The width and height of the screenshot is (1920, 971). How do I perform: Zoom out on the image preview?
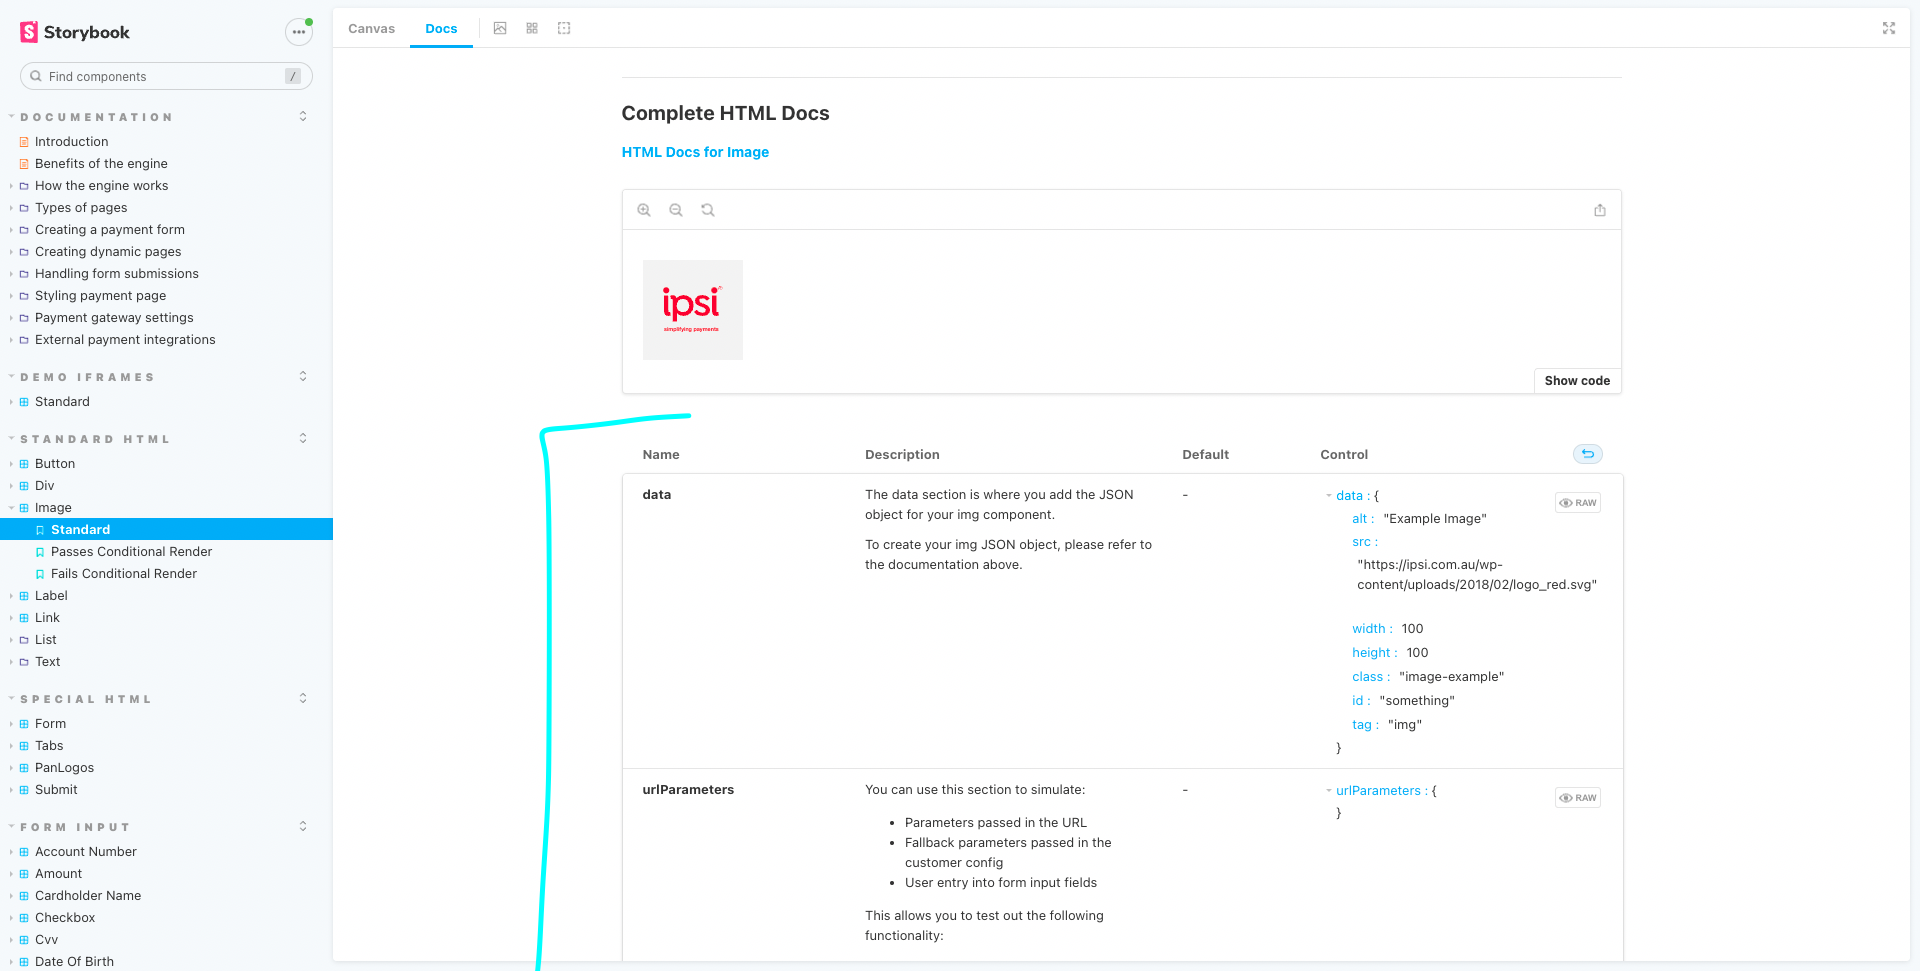676,210
